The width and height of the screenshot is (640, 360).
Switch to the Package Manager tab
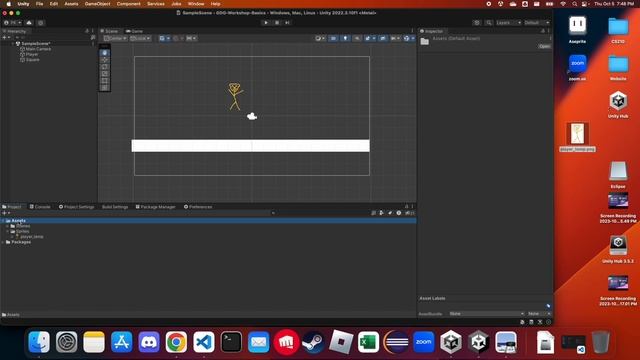pyautogui.click(x=156, y=207)
